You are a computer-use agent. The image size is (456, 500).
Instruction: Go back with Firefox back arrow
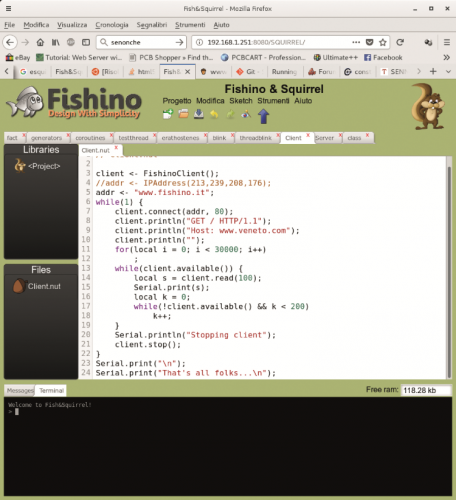(x=10, y=42)
